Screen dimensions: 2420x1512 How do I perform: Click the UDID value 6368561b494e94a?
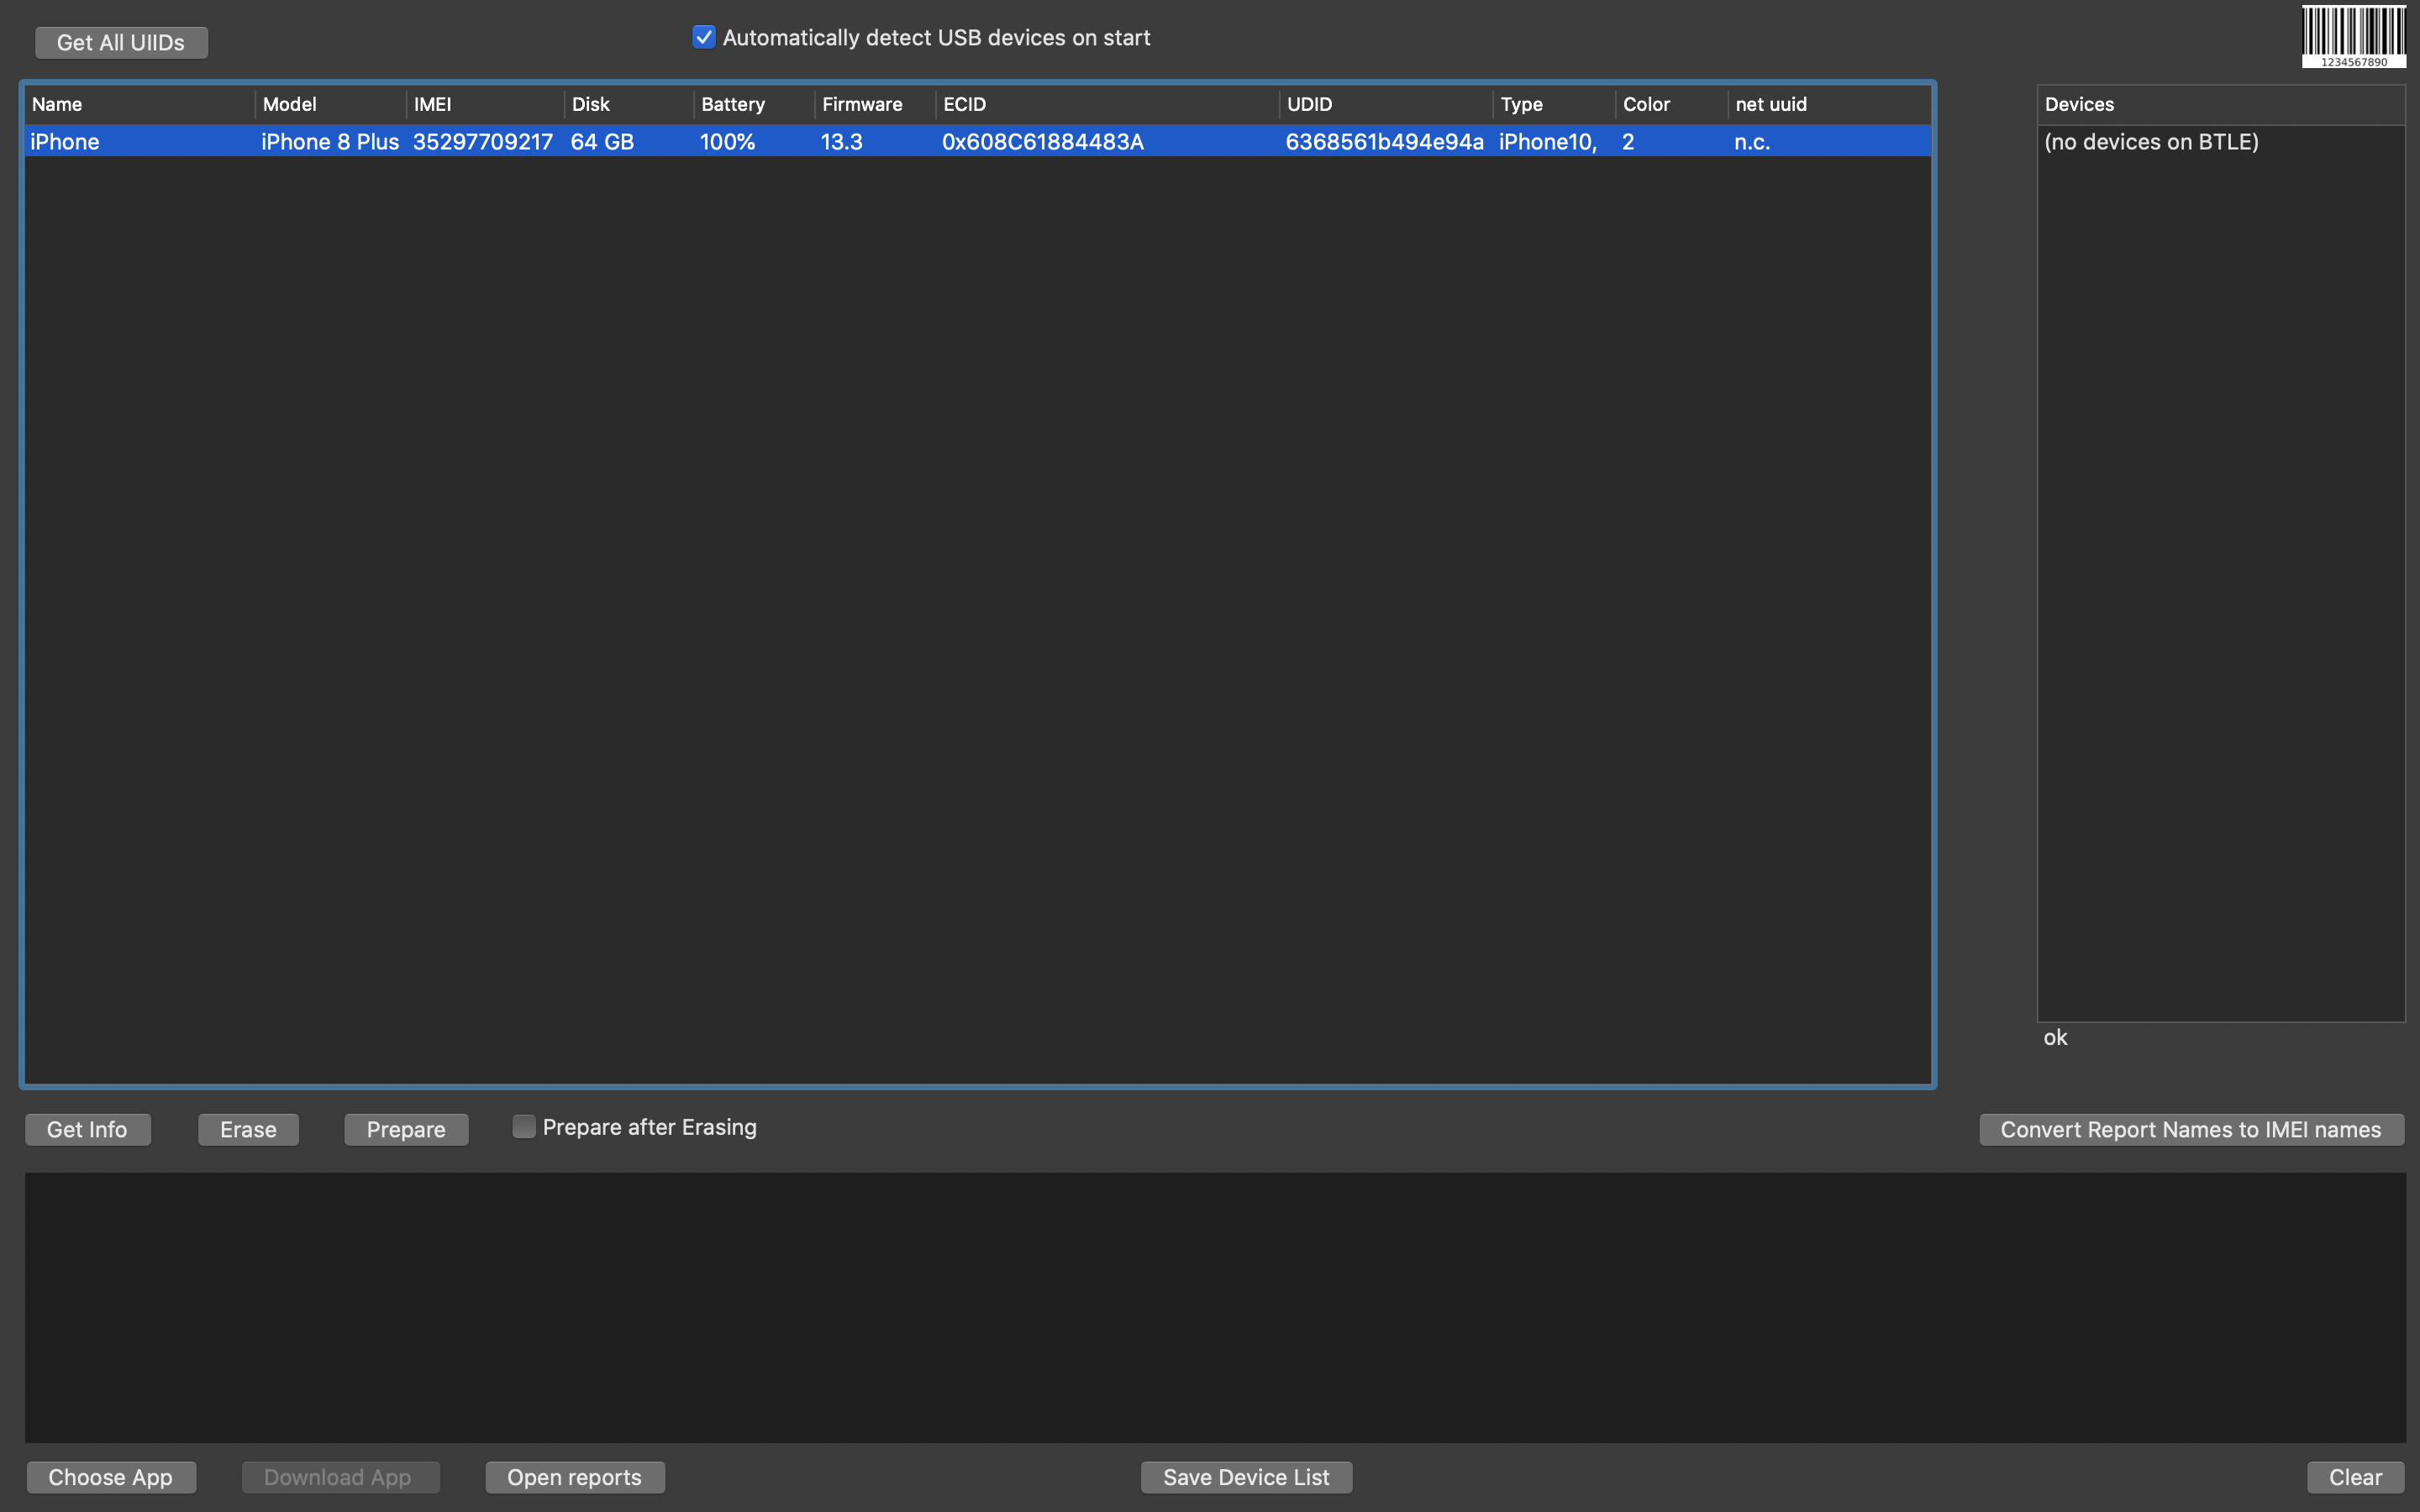pos(1384,141)
